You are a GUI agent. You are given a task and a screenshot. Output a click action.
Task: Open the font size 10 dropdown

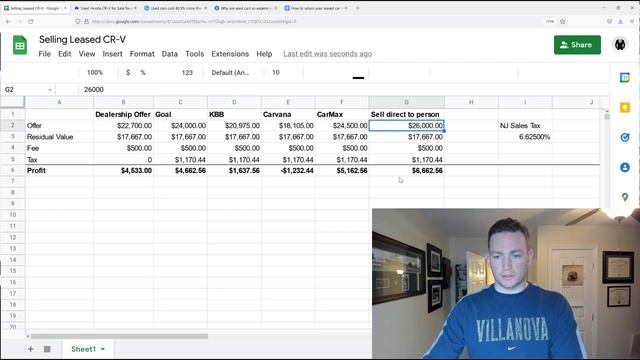[x=276, y=72]
